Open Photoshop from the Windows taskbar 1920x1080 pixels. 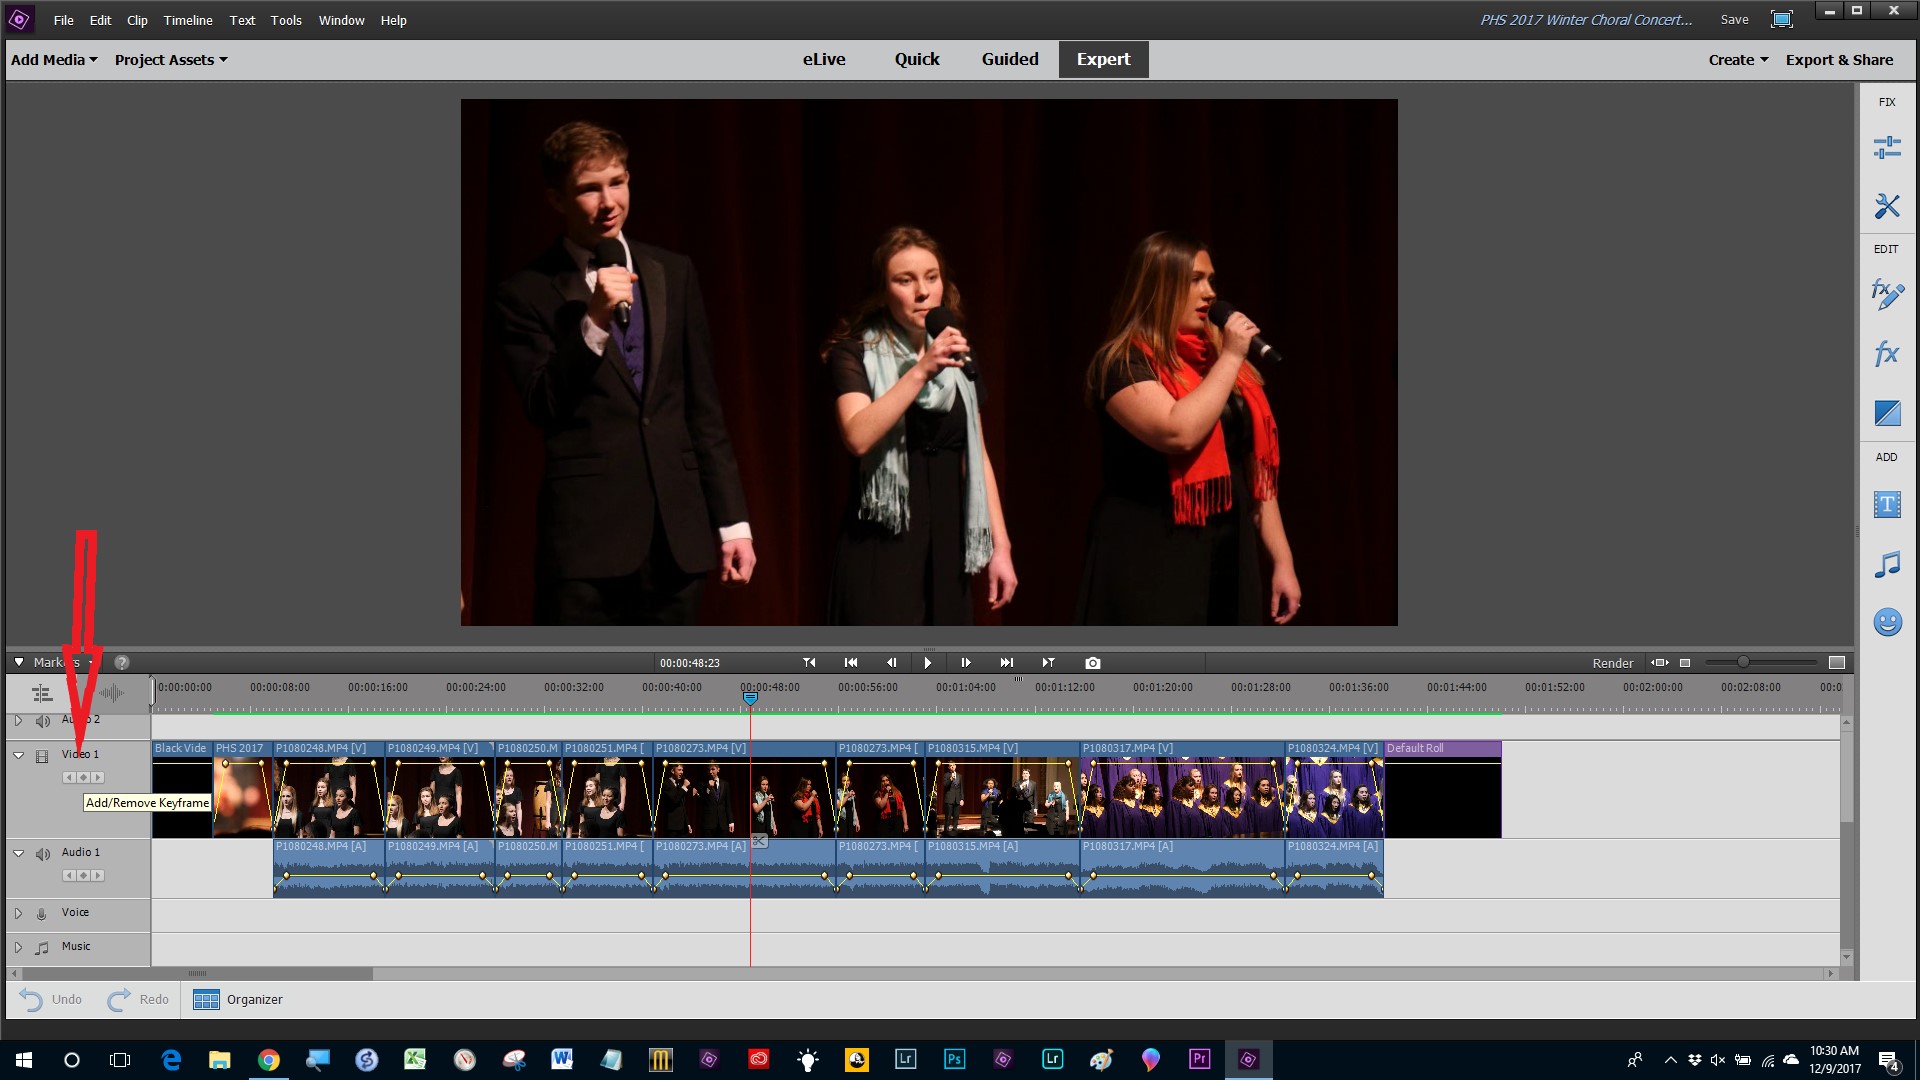click(x=954, y=1059)
